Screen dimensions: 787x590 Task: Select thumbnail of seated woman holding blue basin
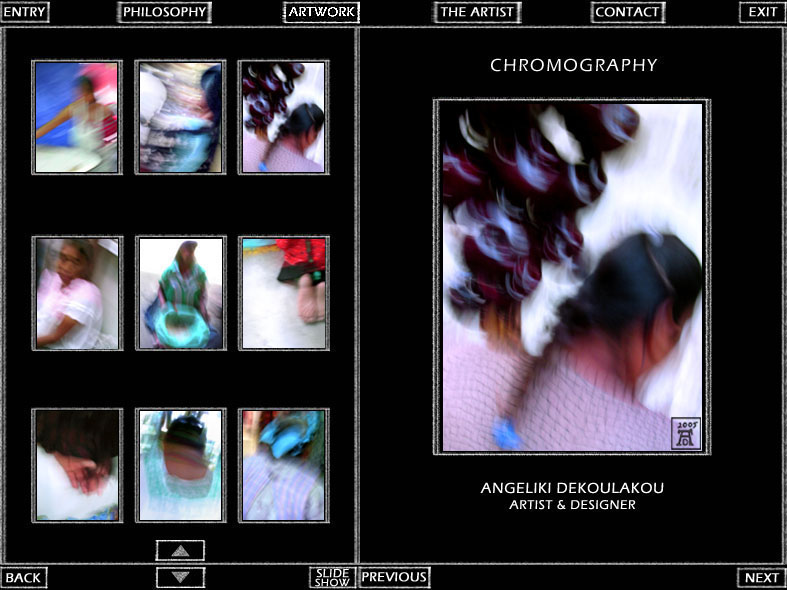click(180, 293)
